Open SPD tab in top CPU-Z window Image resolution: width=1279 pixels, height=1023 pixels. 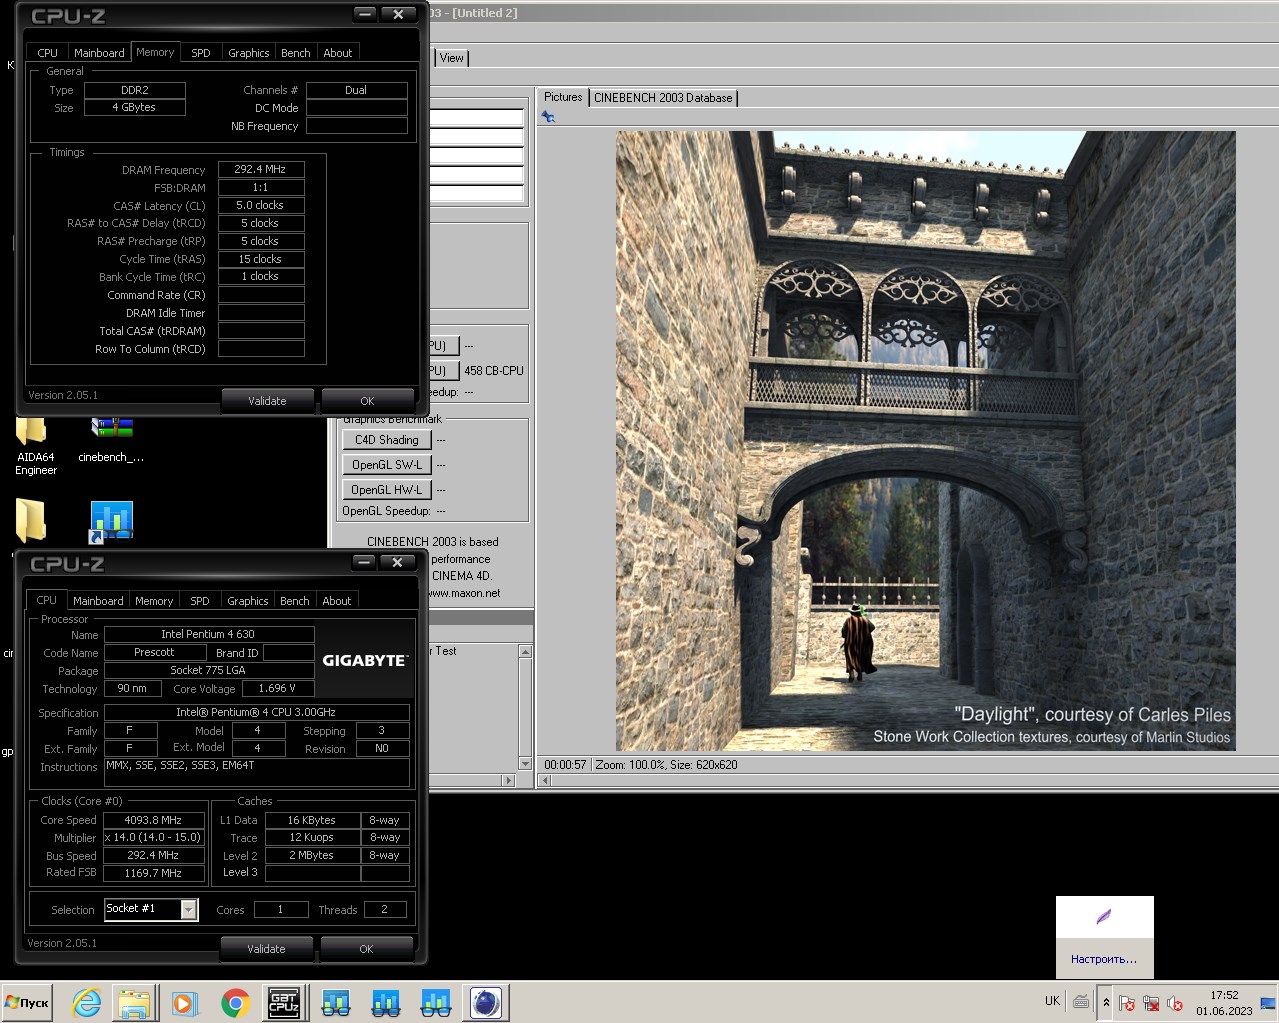201,53
